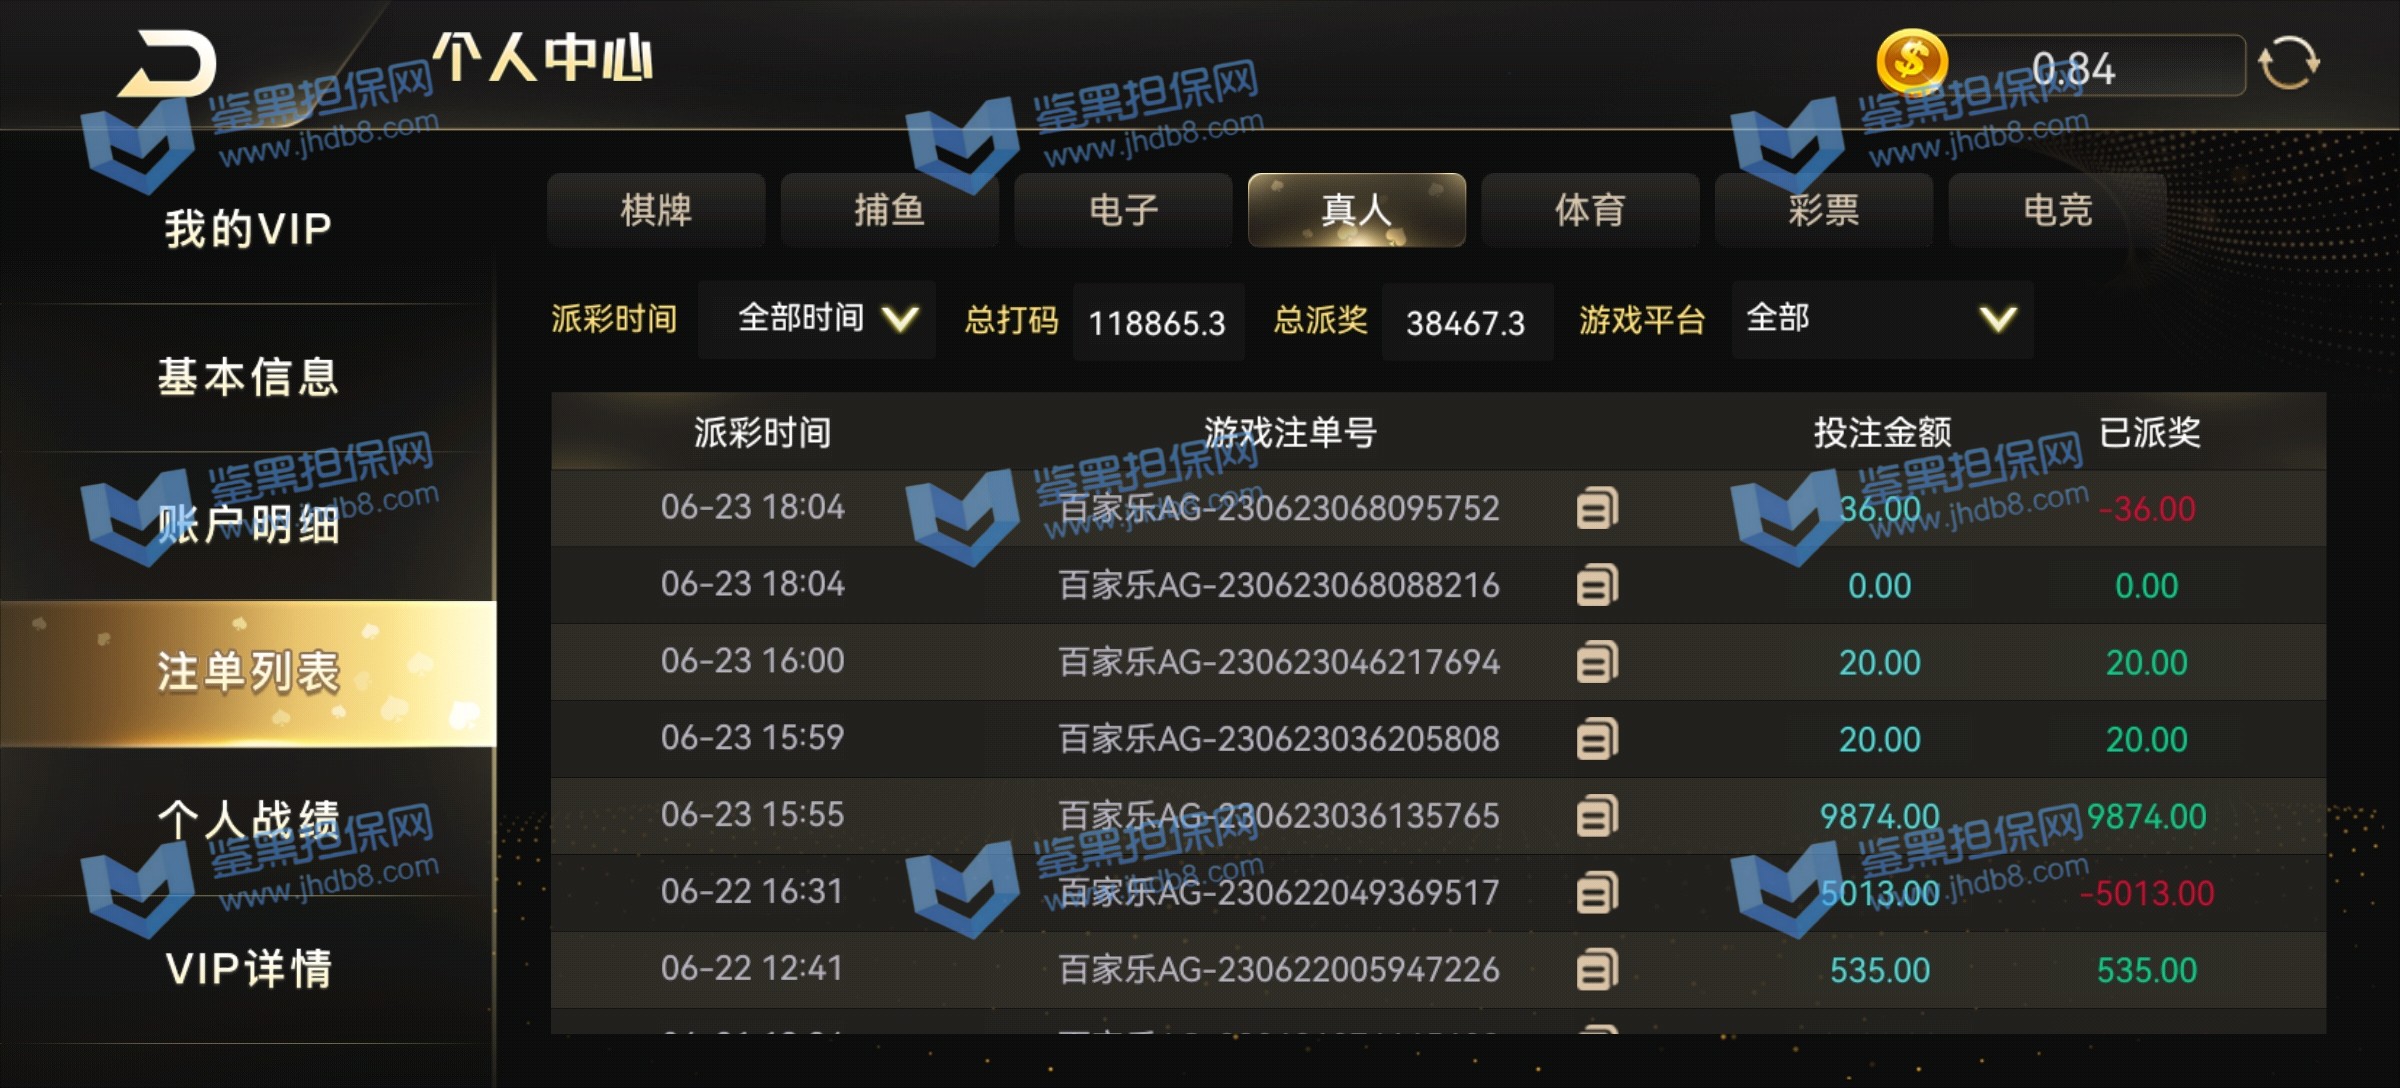This screenshot has height=1088, width=2400.
Task: Click the gold coin balance icon
Action: (x=1912, y=61)
